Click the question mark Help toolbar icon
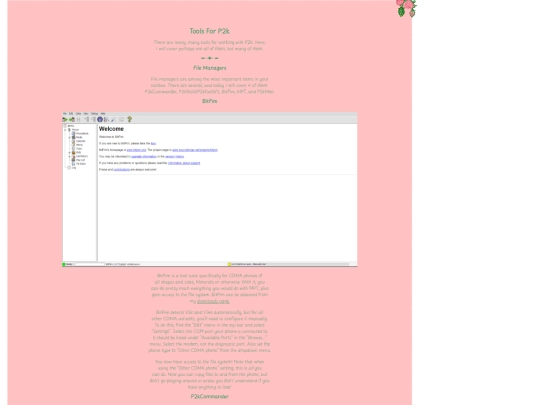 (x=129, y=119)
